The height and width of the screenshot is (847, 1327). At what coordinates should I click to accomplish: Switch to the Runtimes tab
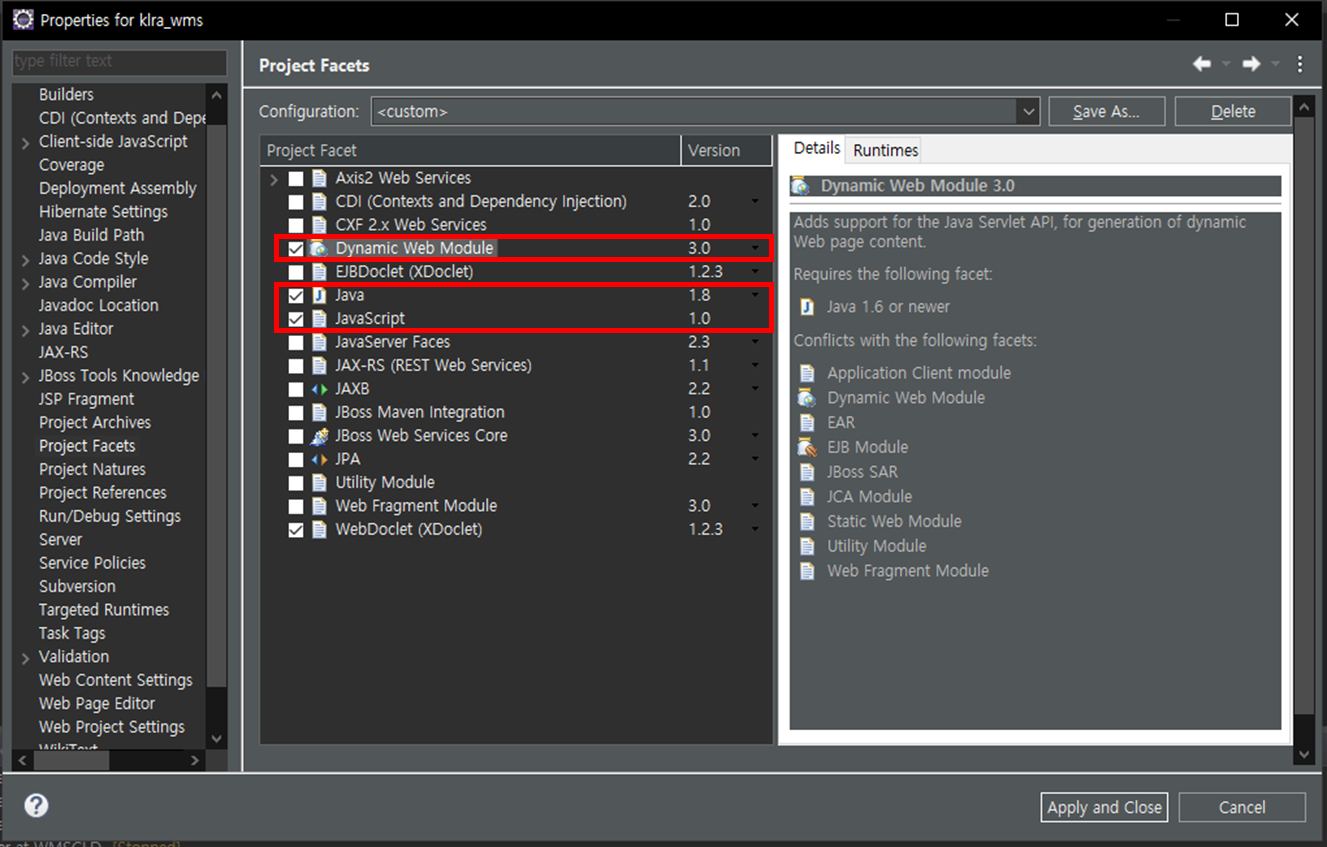coord(885,150)
